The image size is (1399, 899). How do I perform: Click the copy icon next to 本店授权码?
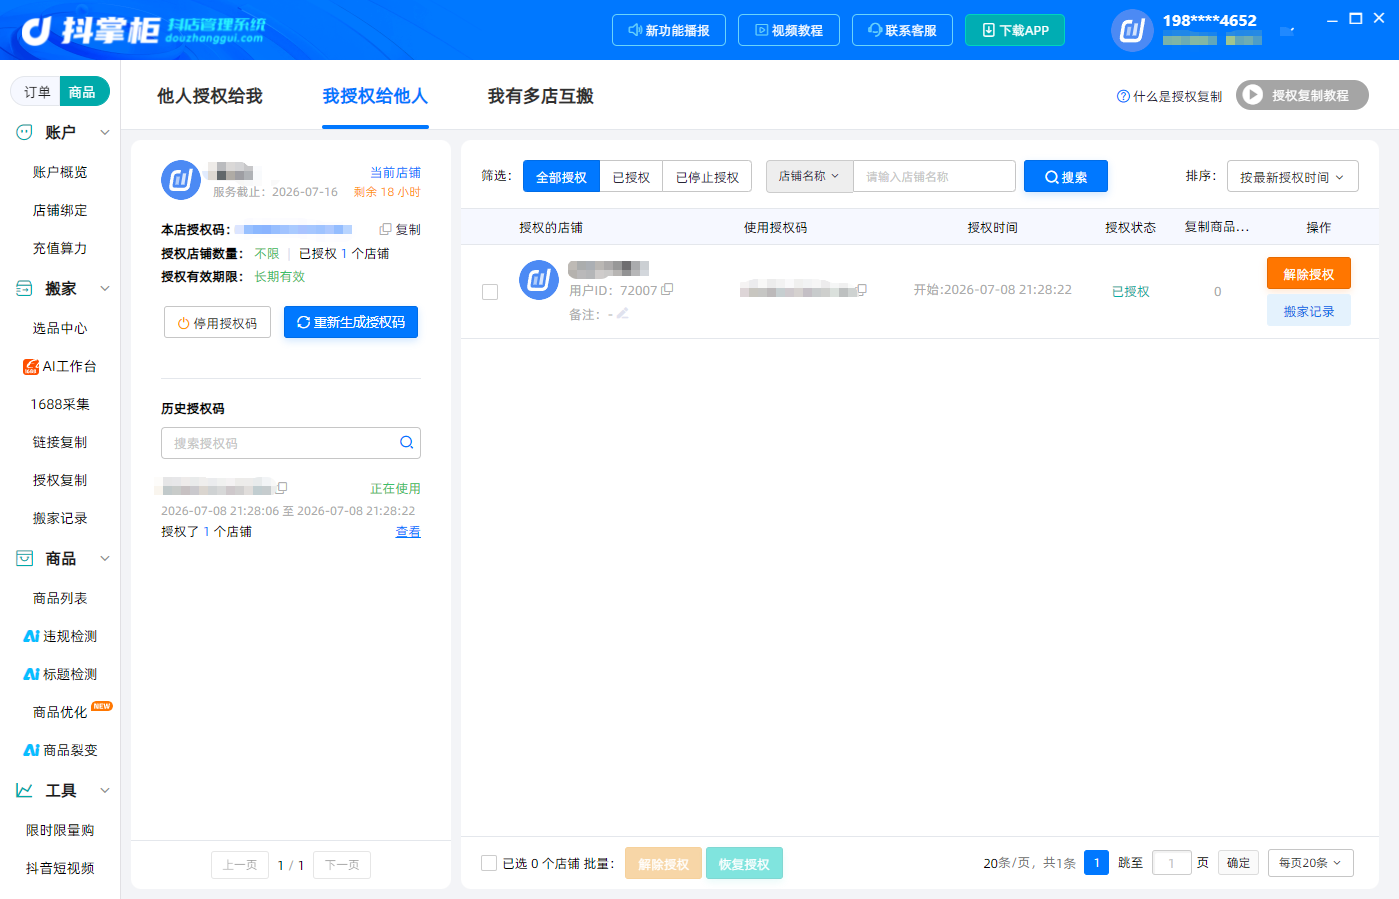pos(385,229)
